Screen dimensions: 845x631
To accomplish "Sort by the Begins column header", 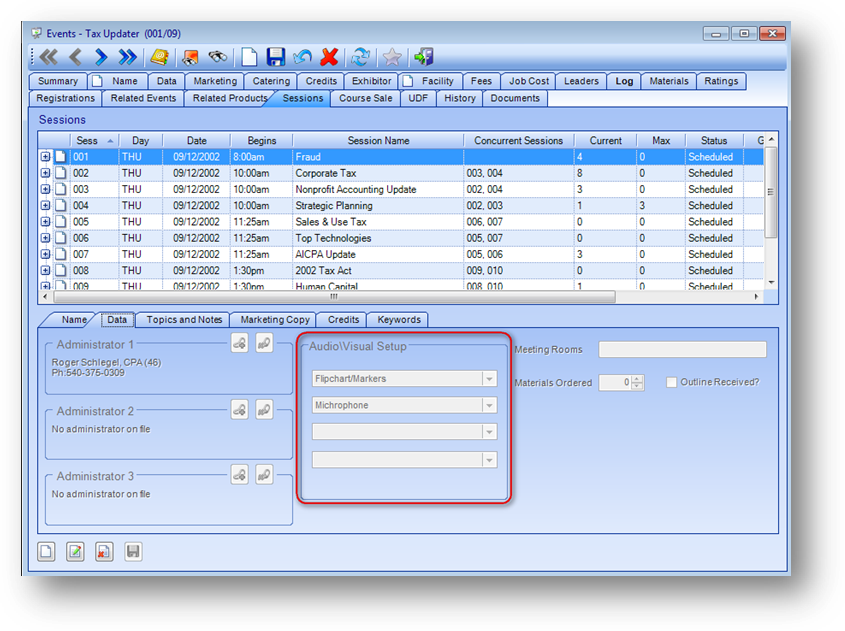I will point(261,141).
